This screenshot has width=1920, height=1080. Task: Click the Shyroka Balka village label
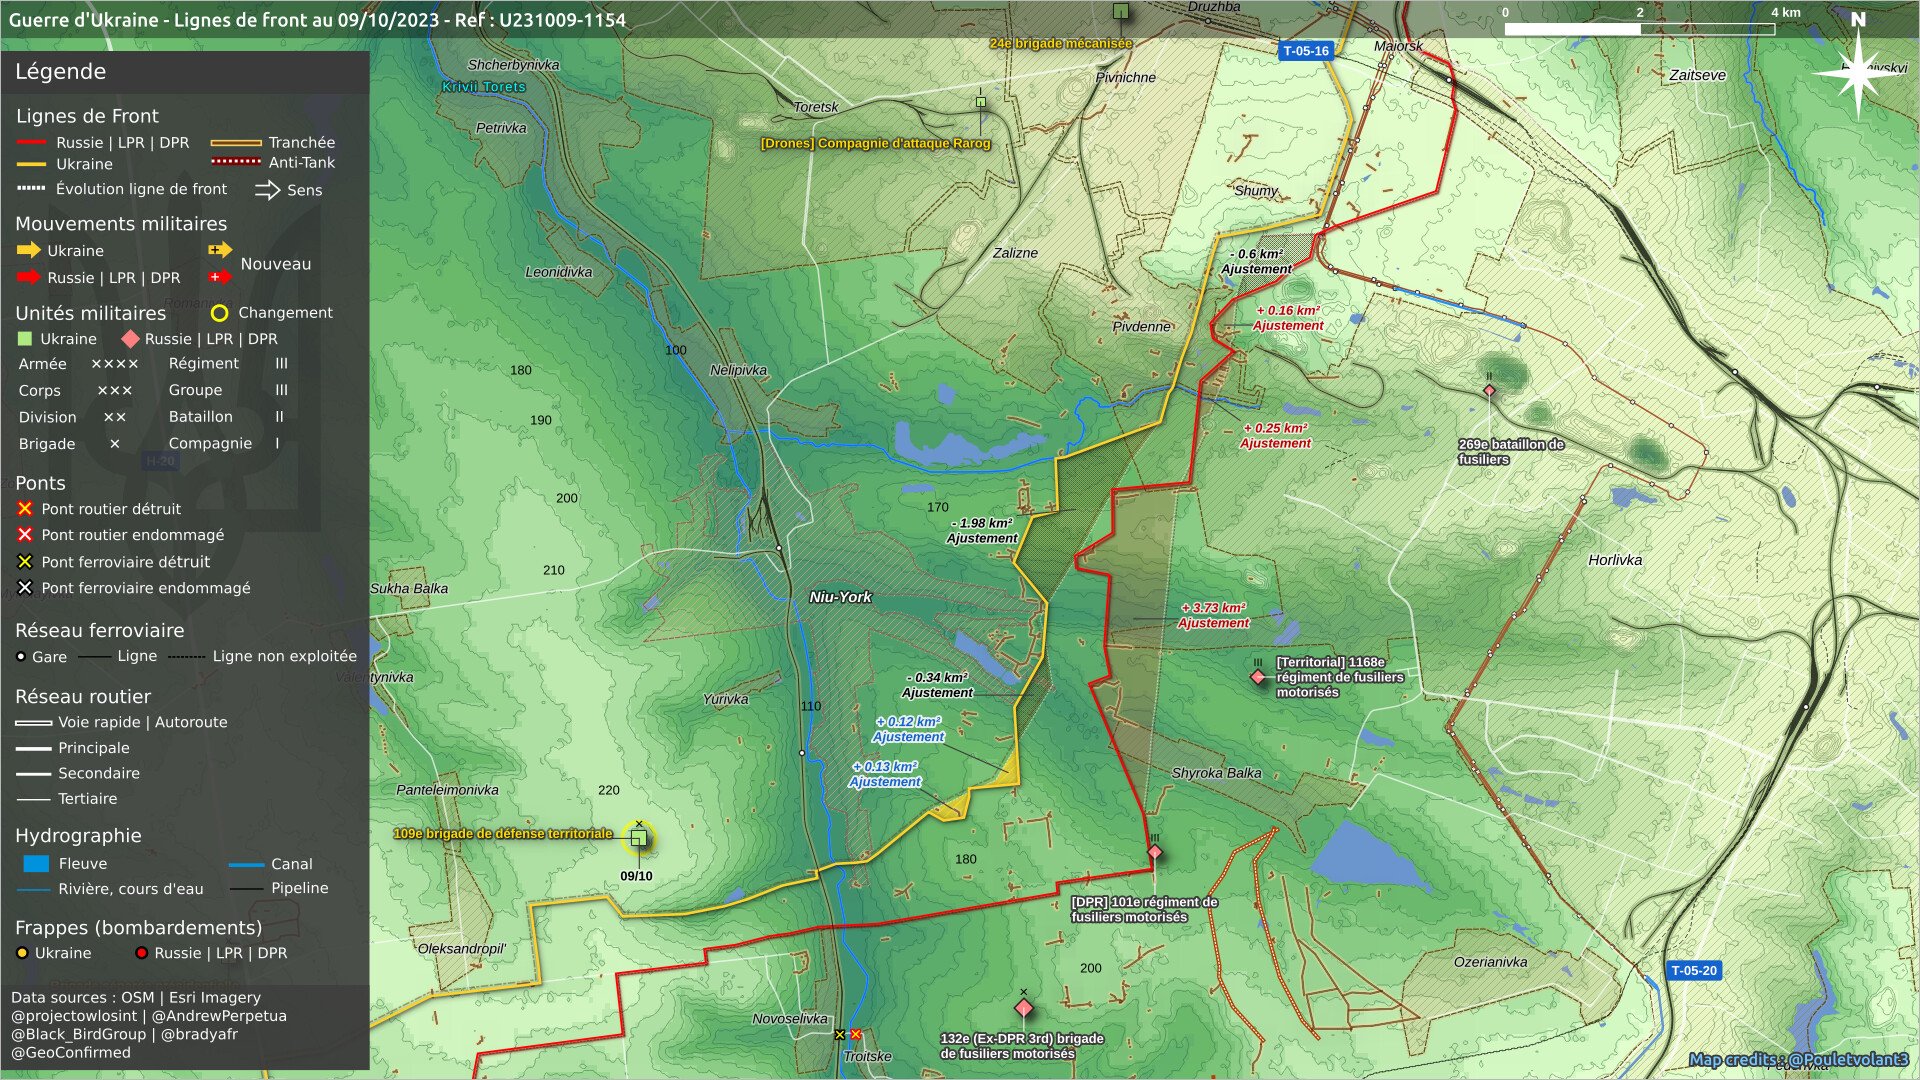coord(1216,773)
